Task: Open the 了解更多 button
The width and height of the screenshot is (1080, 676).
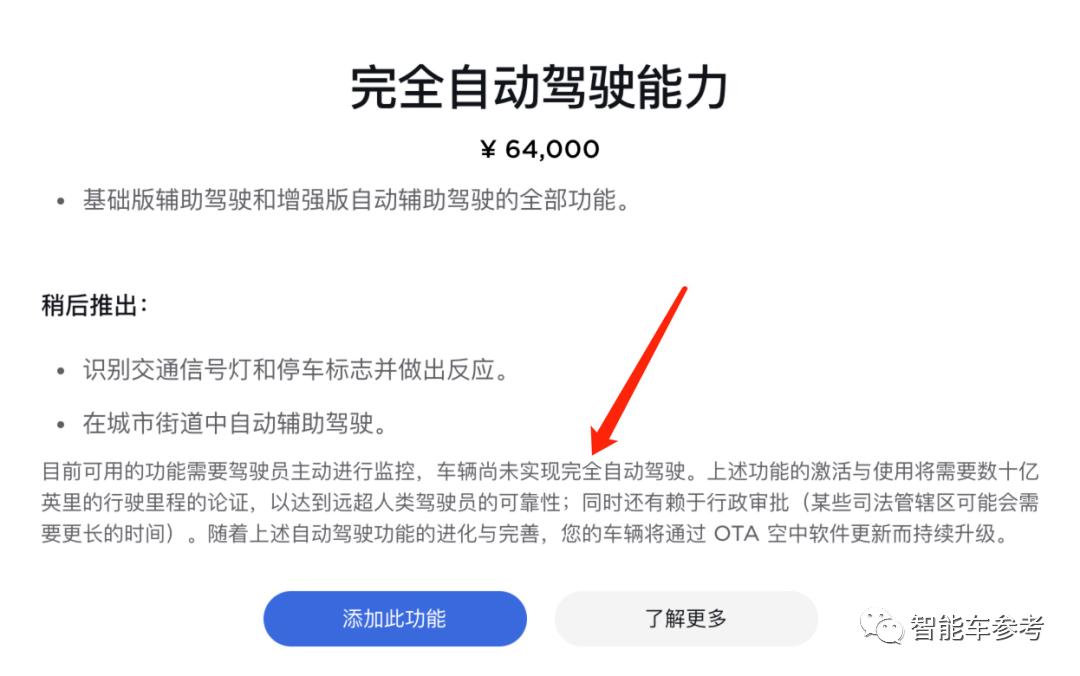Action: click(x=686, y=618)
